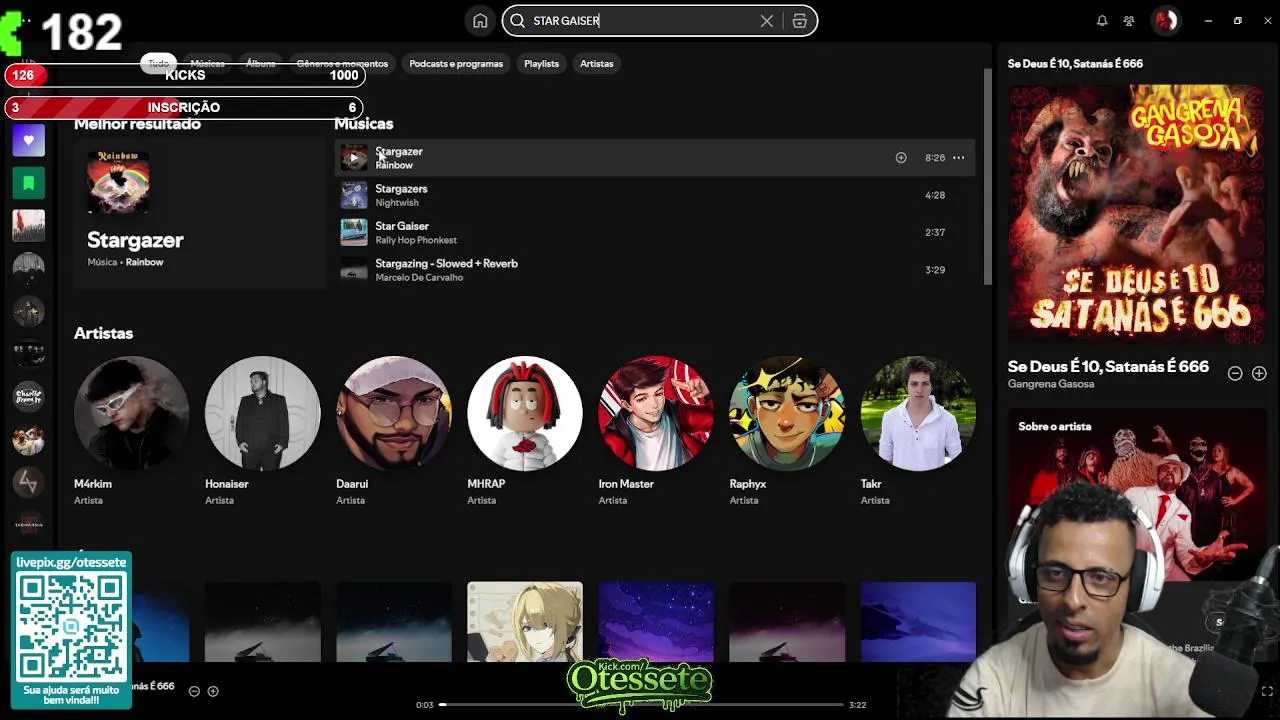
Task: Open the Browse icon in search bar
Action: click(799, 21)
